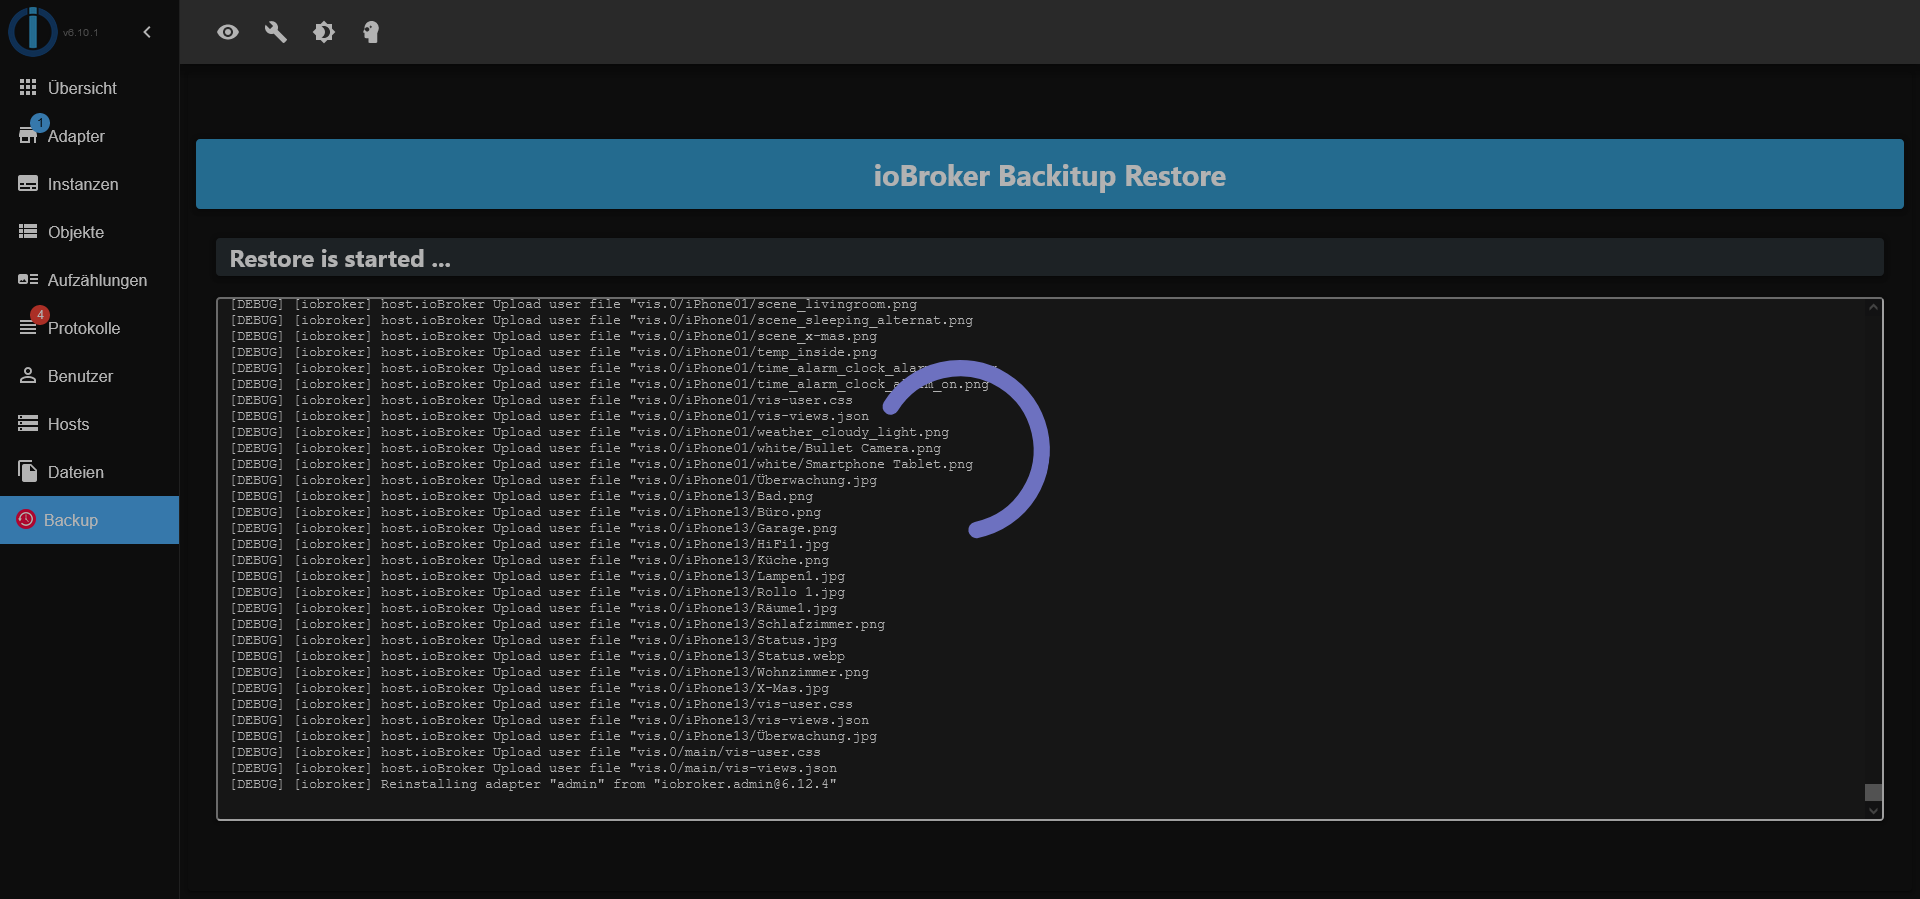
Task: Click log line iPhone01/white/Bullet Camera.png
Action: tap(586, 448)
